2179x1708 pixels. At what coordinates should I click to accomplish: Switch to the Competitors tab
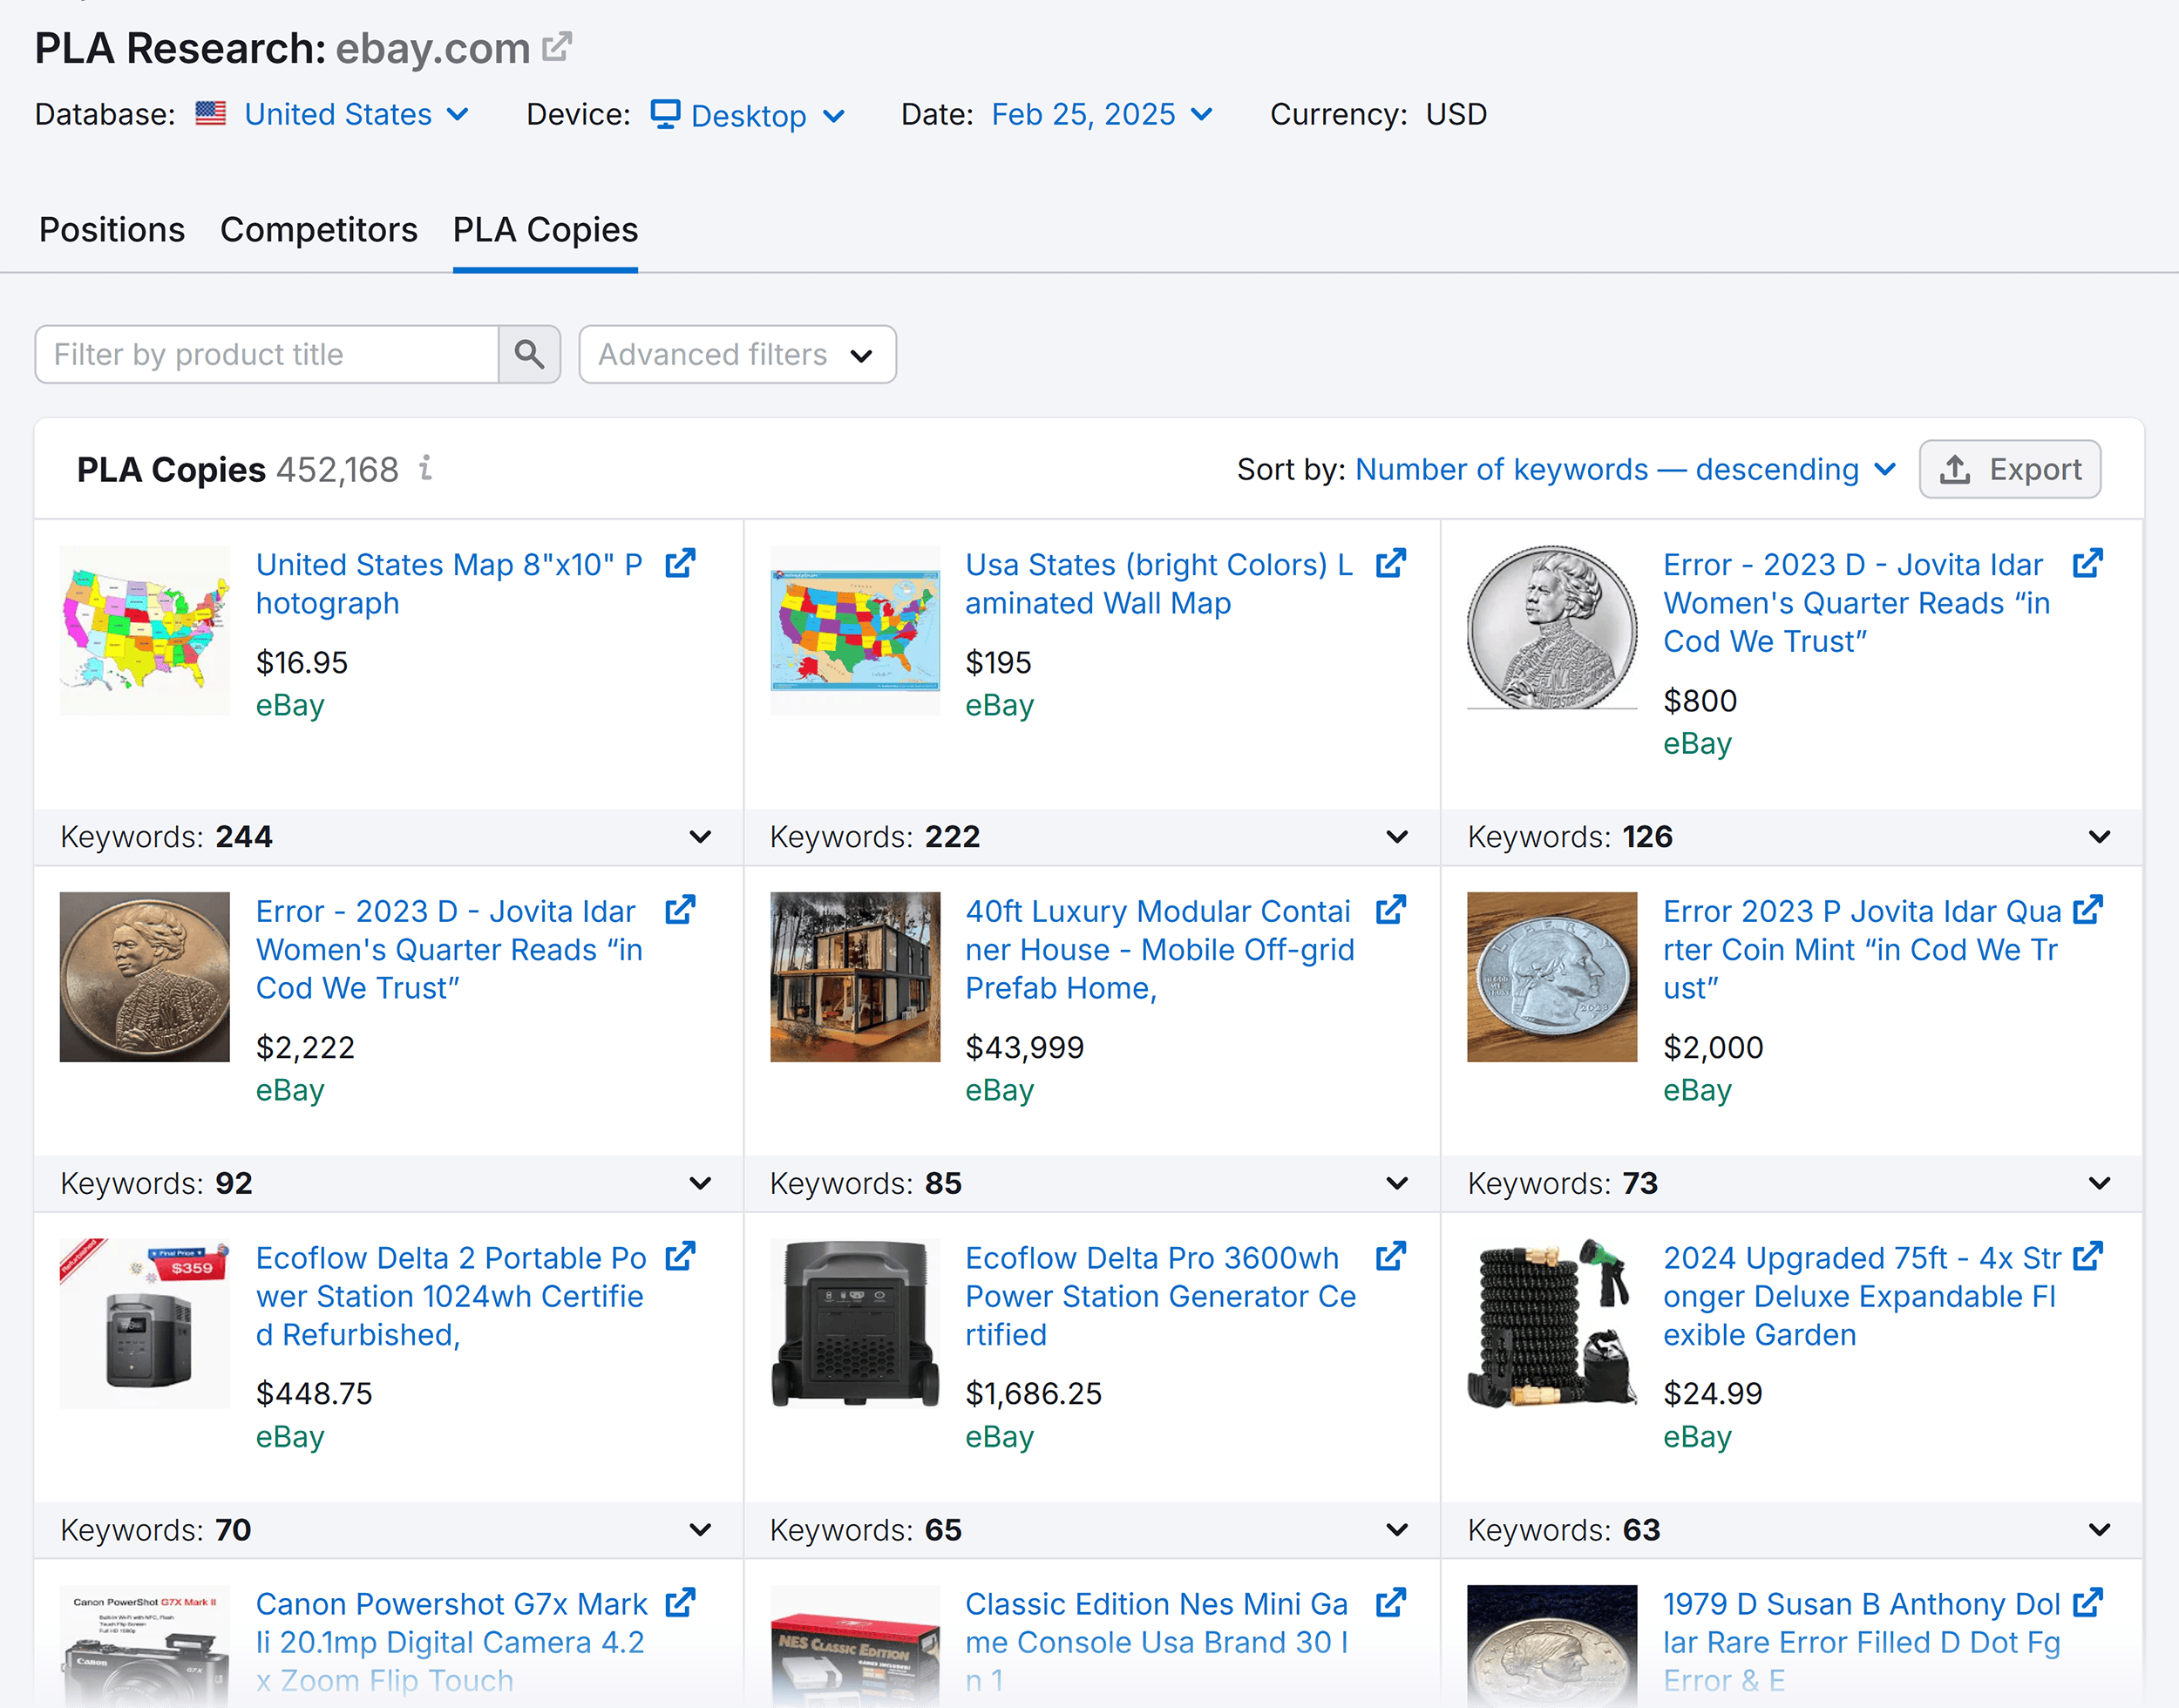(x=319, y=230)
